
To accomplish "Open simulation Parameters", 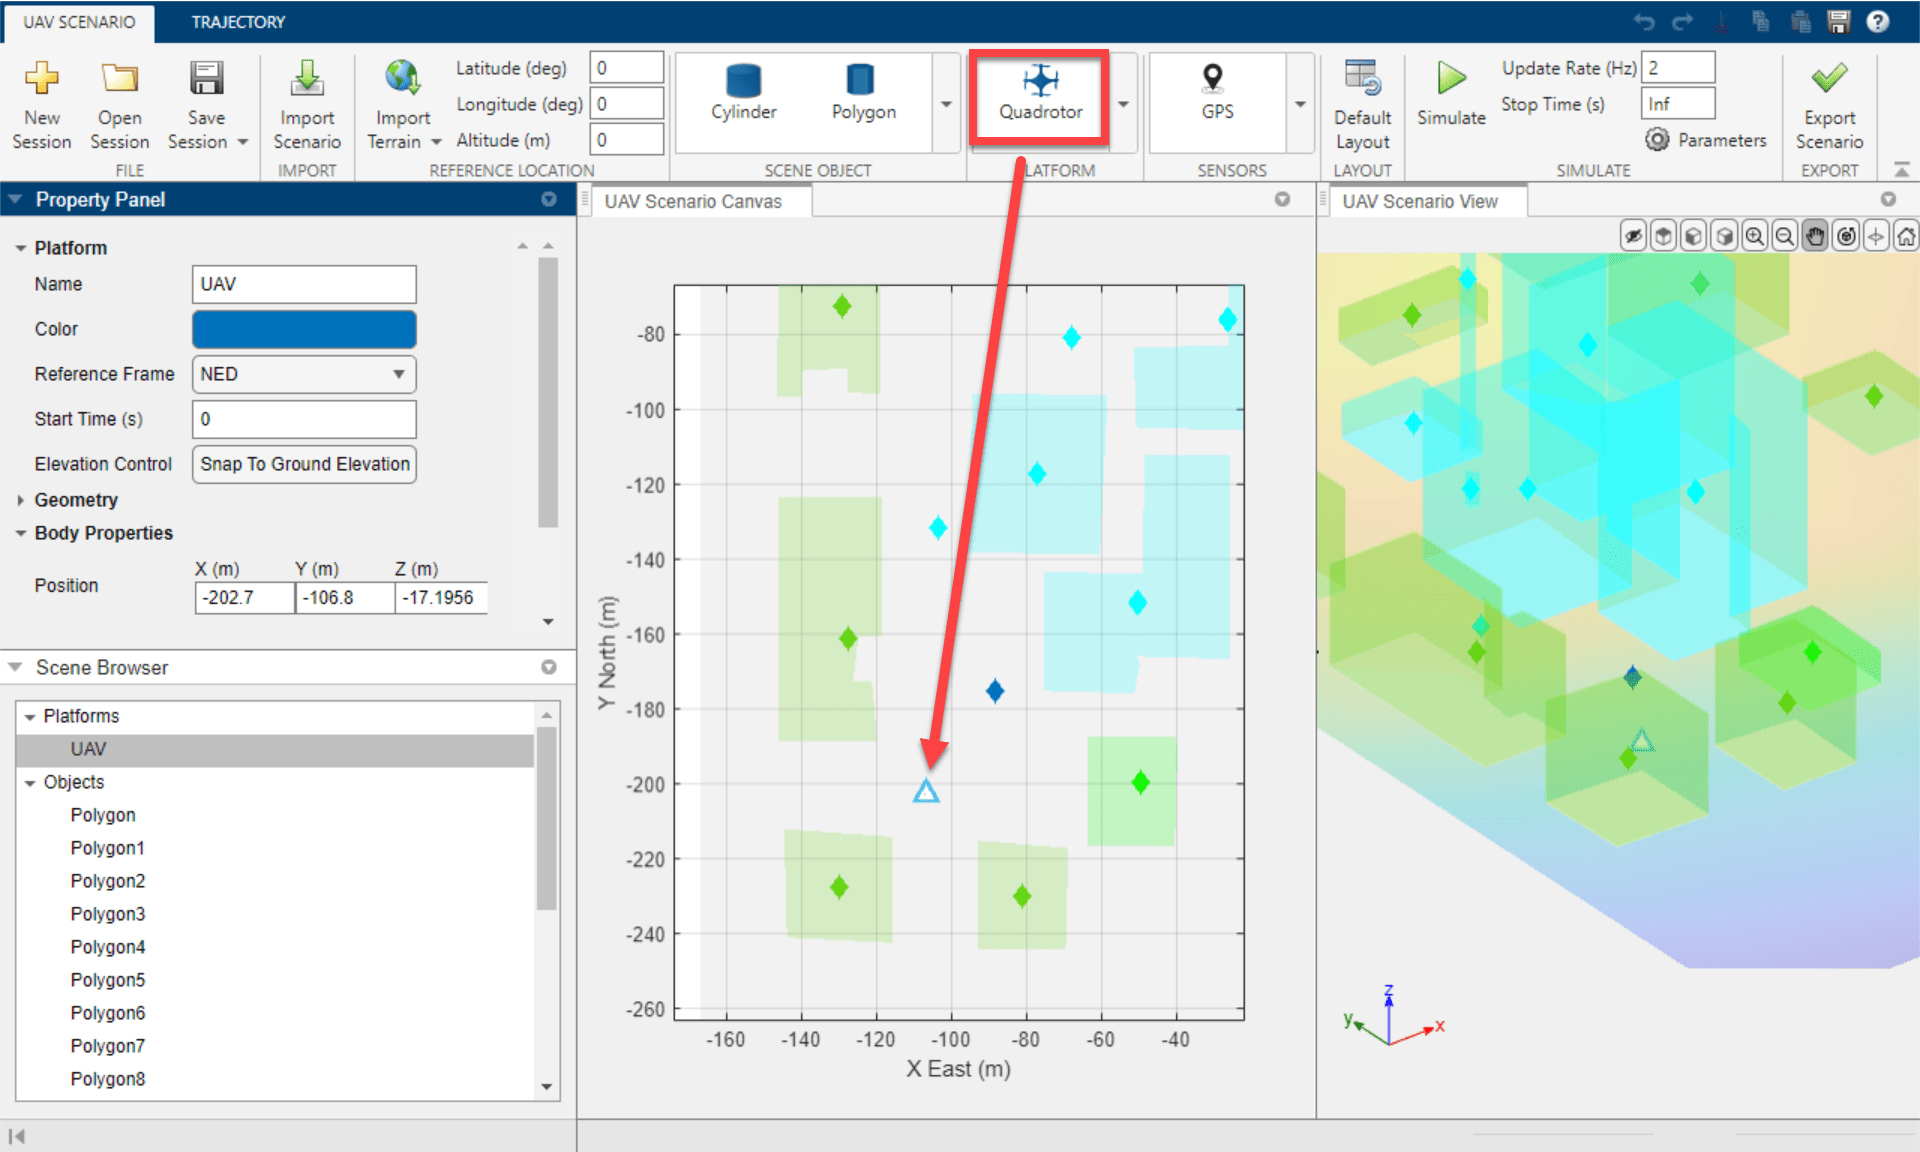I will [x=1706, y=140].
